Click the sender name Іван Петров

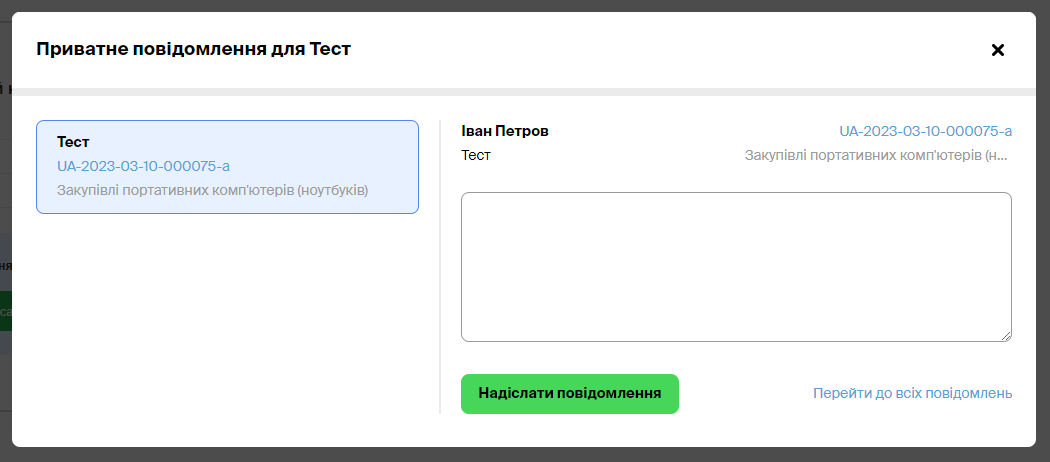point(505,131)
